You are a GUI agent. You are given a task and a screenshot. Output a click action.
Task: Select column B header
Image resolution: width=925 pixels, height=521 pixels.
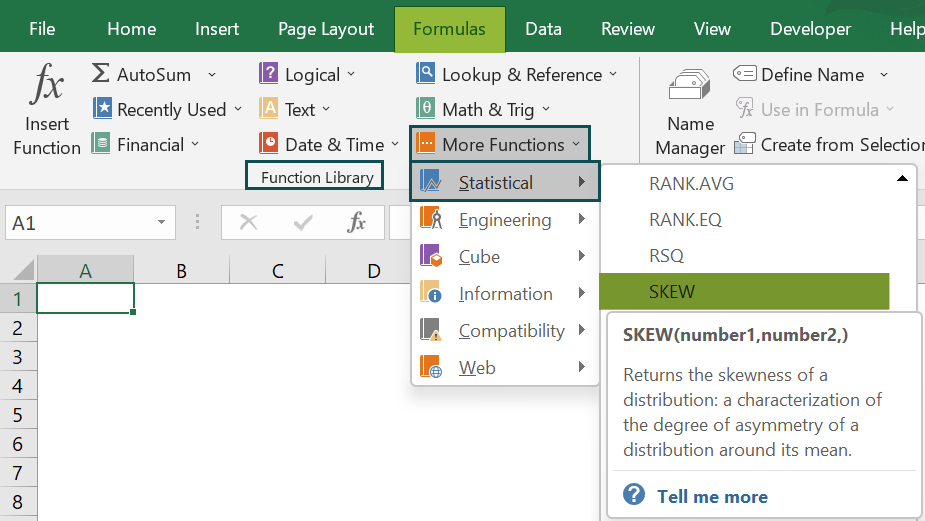181,270
